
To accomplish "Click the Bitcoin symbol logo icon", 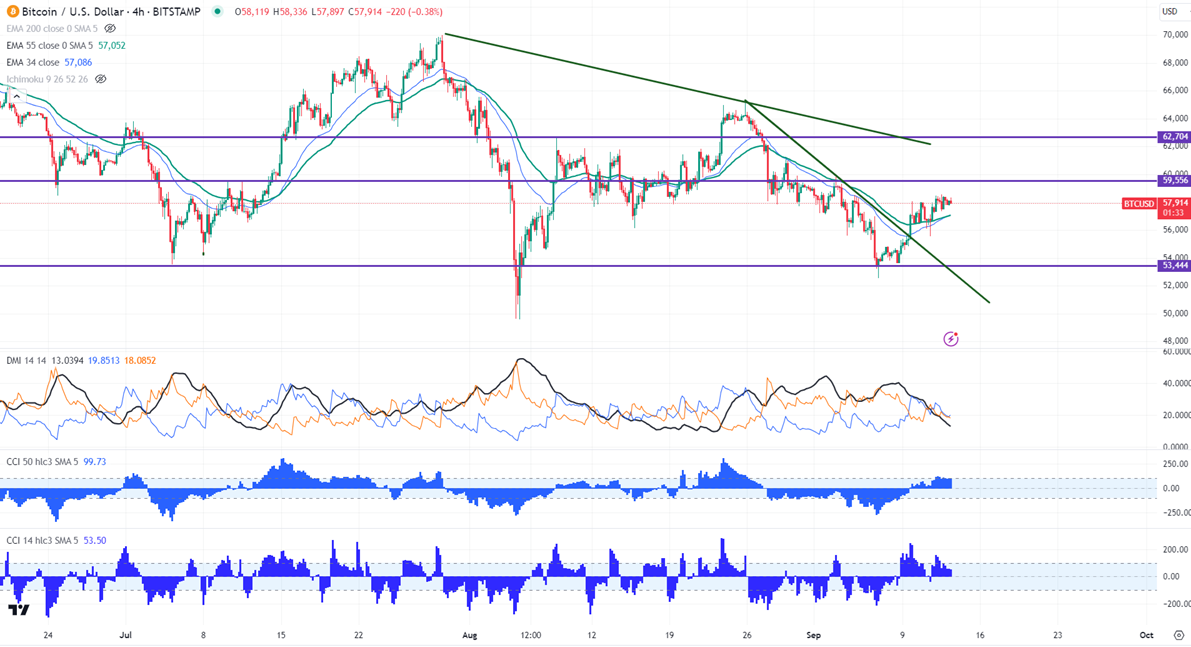I will click(x=12, y=12).
